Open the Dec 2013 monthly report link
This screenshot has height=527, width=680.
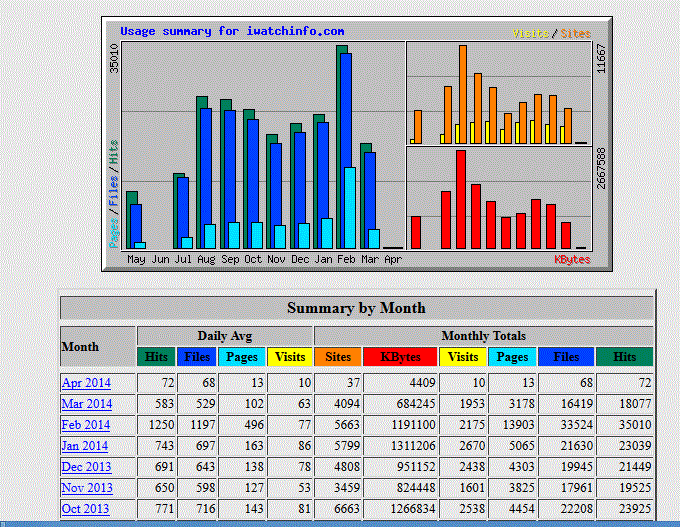point(86,467)
